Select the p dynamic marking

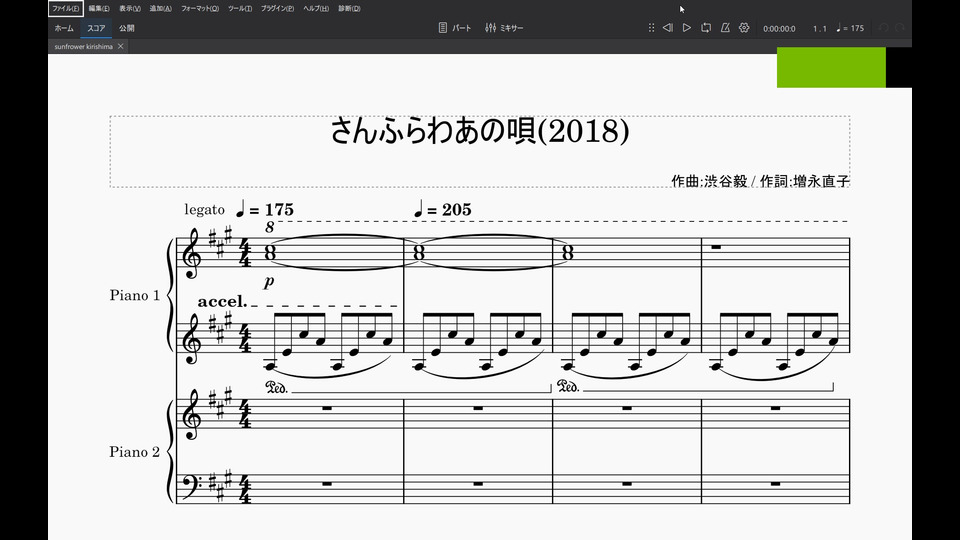coord(269,282)
